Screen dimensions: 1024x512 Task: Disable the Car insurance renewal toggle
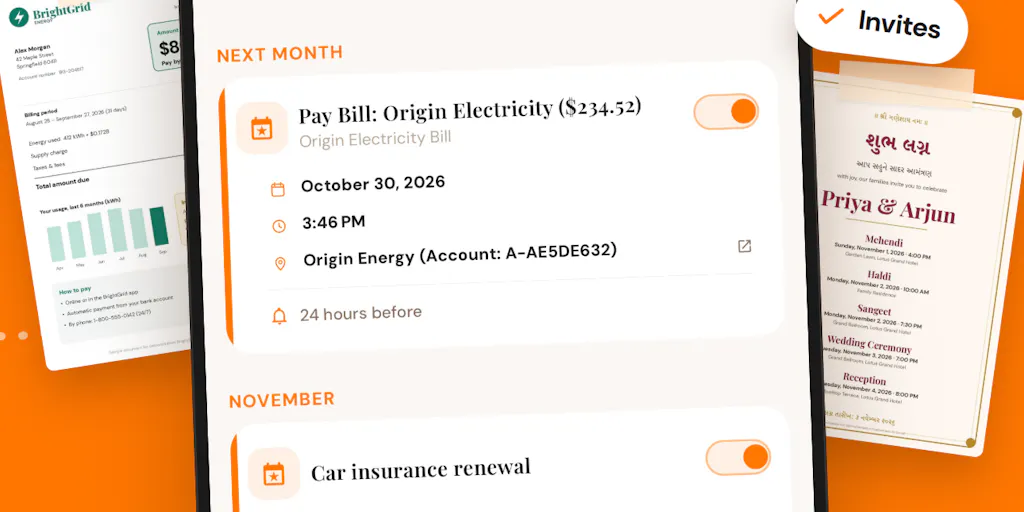pos(738,457)
